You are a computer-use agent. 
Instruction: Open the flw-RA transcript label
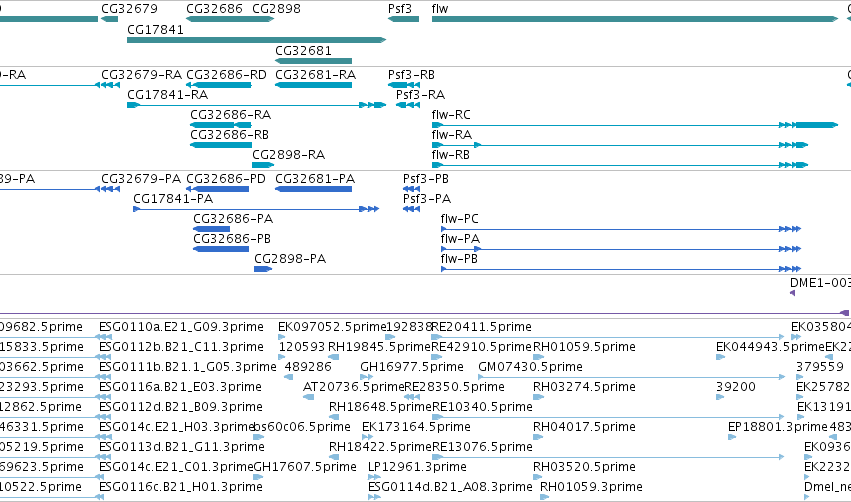[452, 135]
